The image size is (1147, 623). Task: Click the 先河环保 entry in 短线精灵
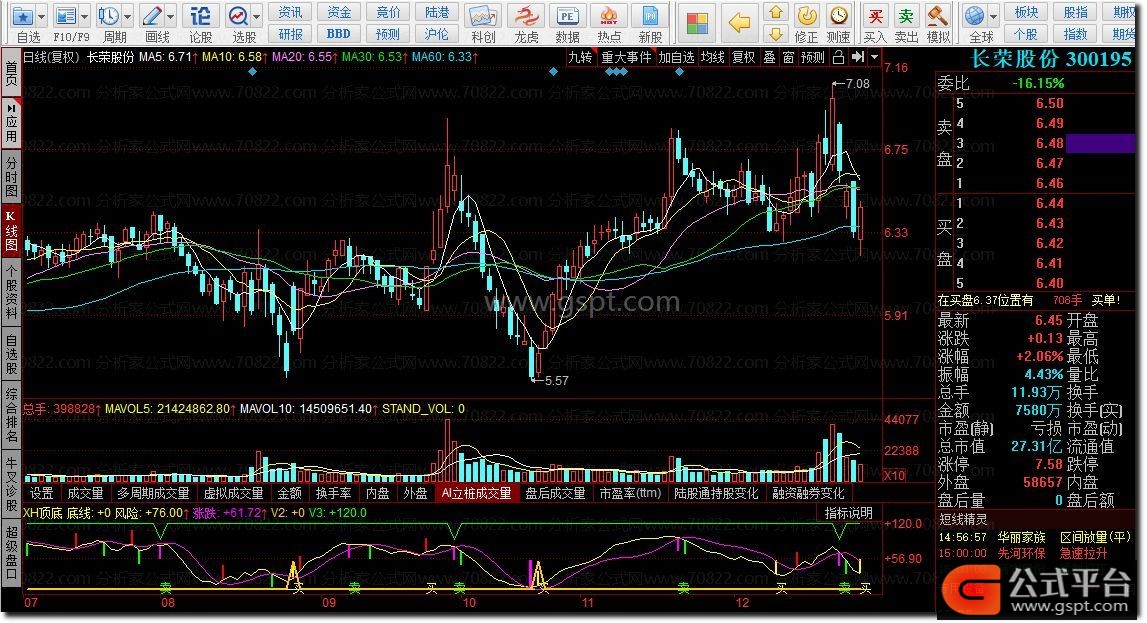click(x=1021, y=554)
